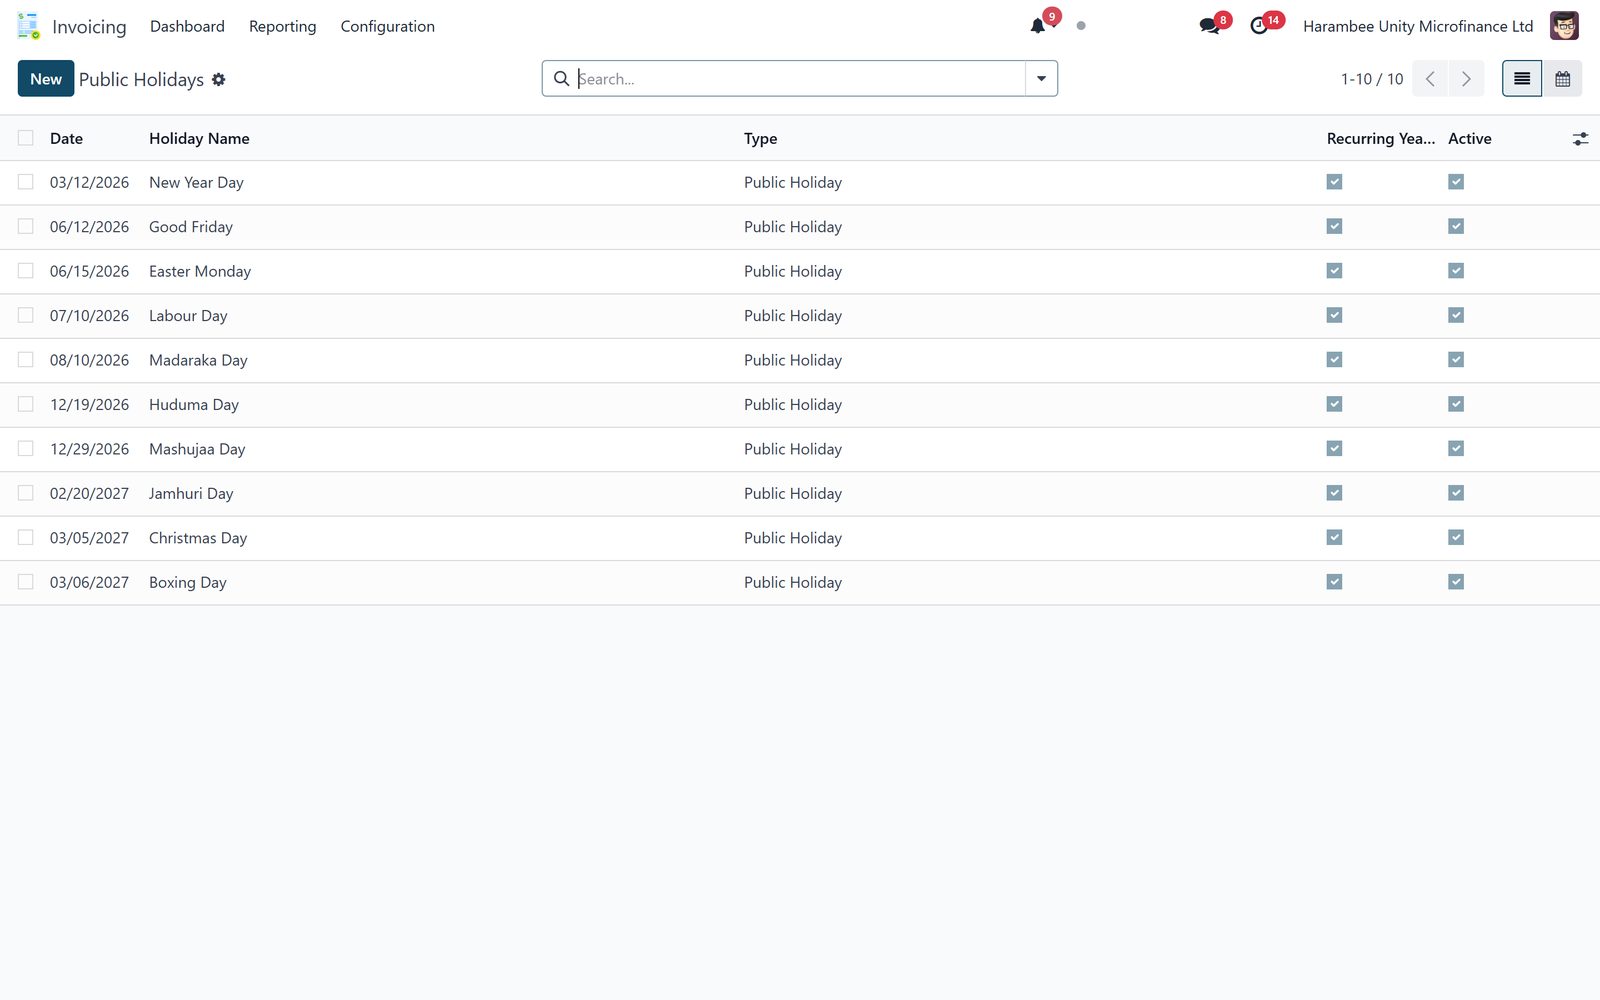Click the Invoicing app title
The height and width of the screenshot is (1000, 1600).
click(89, 26)
